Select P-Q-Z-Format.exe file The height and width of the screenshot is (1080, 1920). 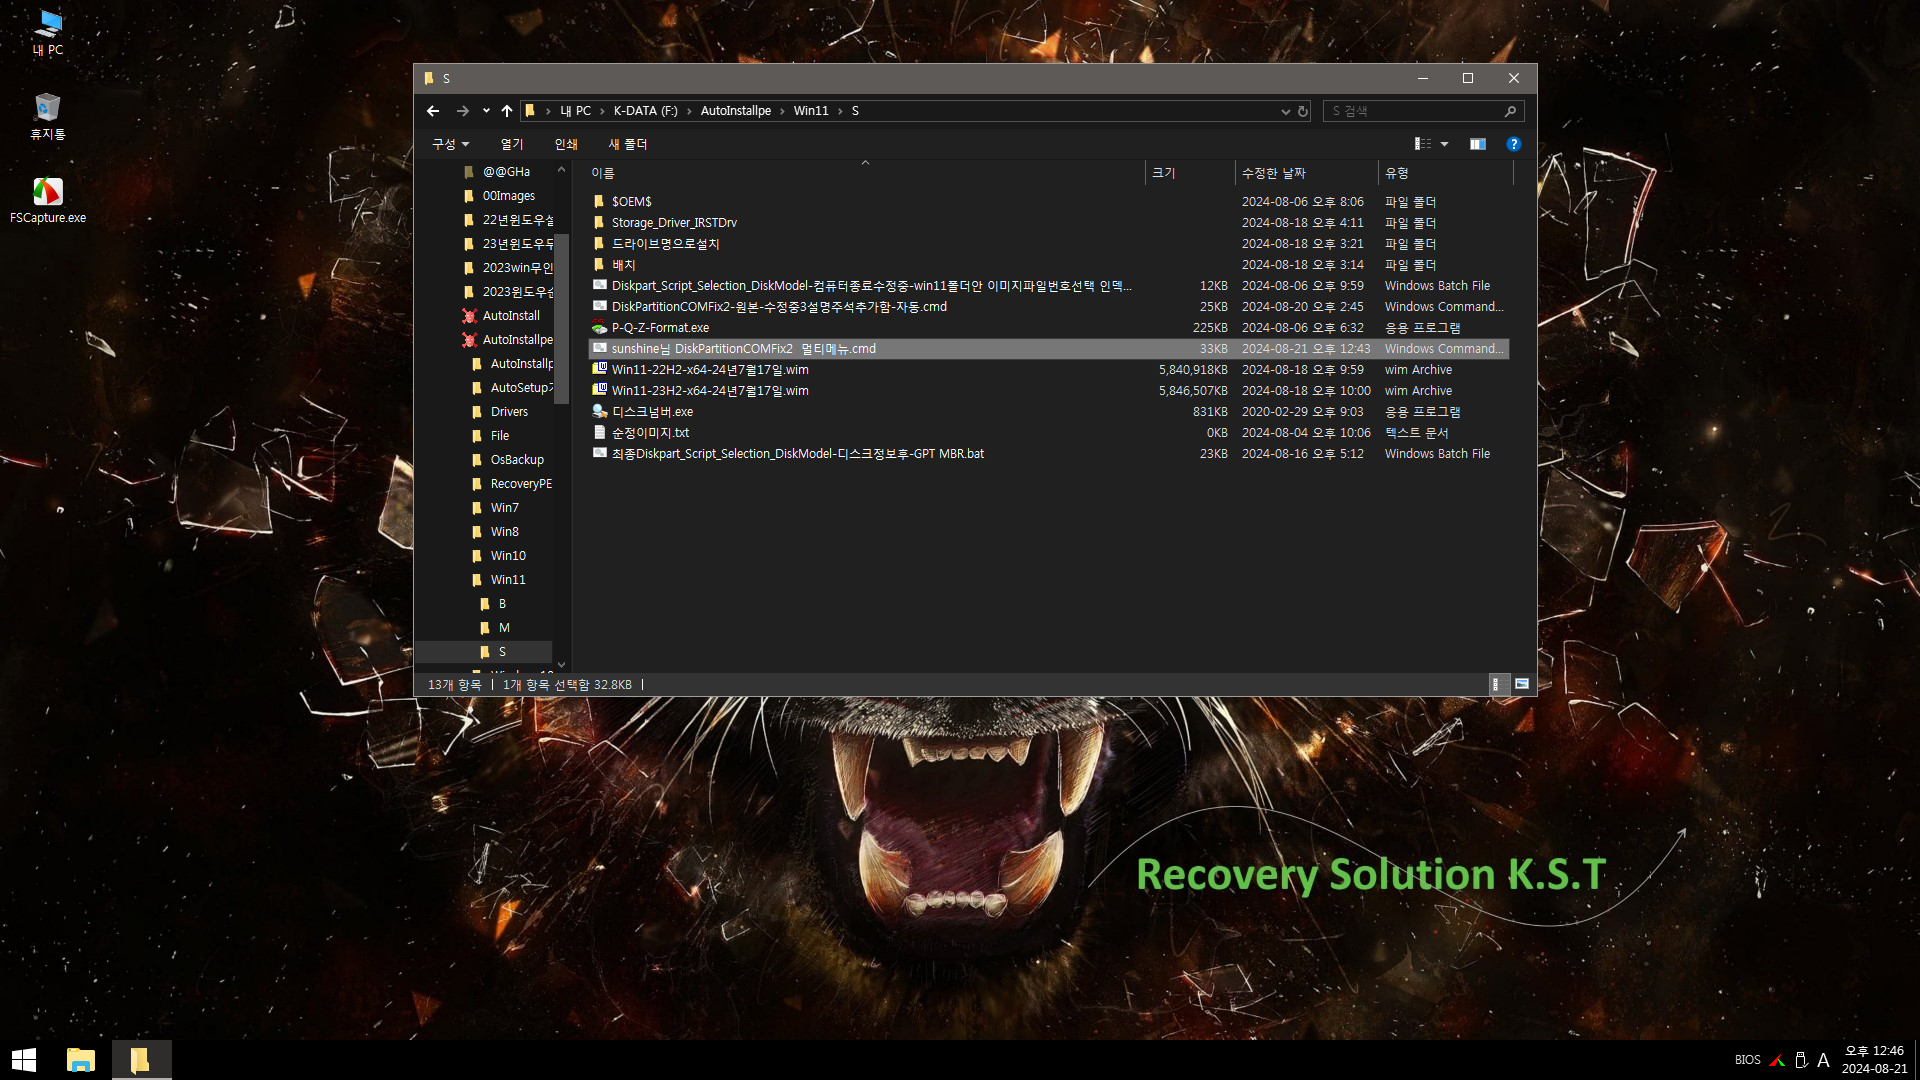[1048, 328]
